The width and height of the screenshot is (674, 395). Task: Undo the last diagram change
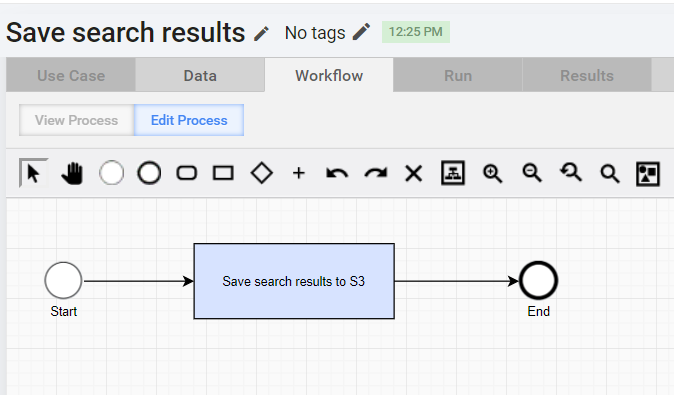pyautogui.click(x=337, y=173)
